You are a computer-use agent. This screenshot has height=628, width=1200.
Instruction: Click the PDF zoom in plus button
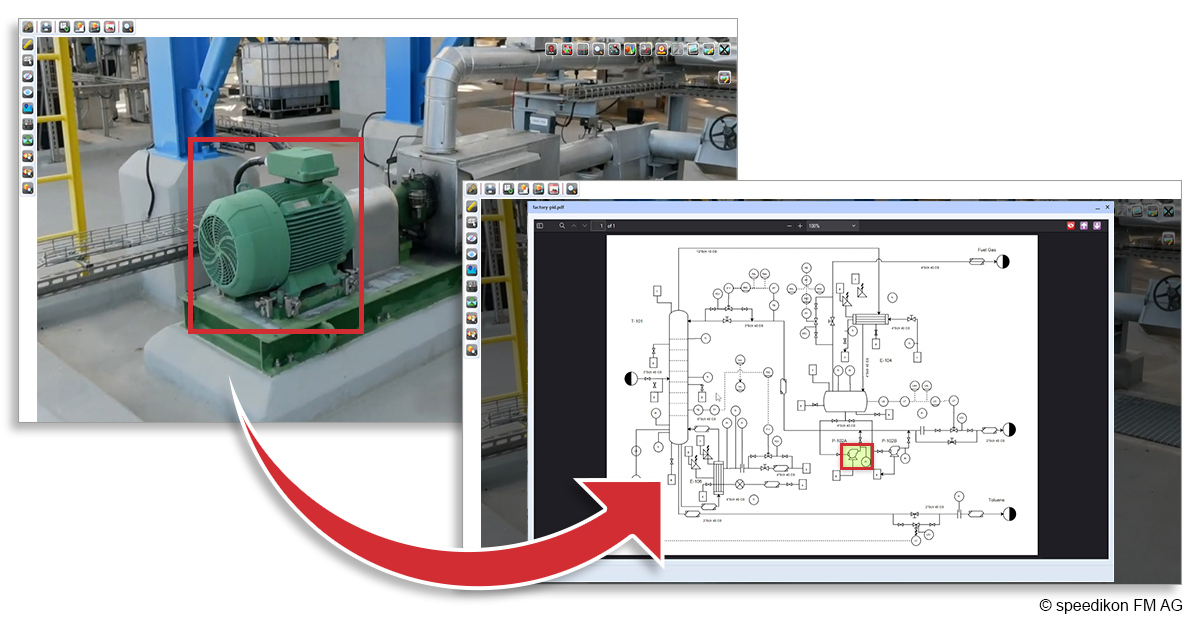[800, 226]
